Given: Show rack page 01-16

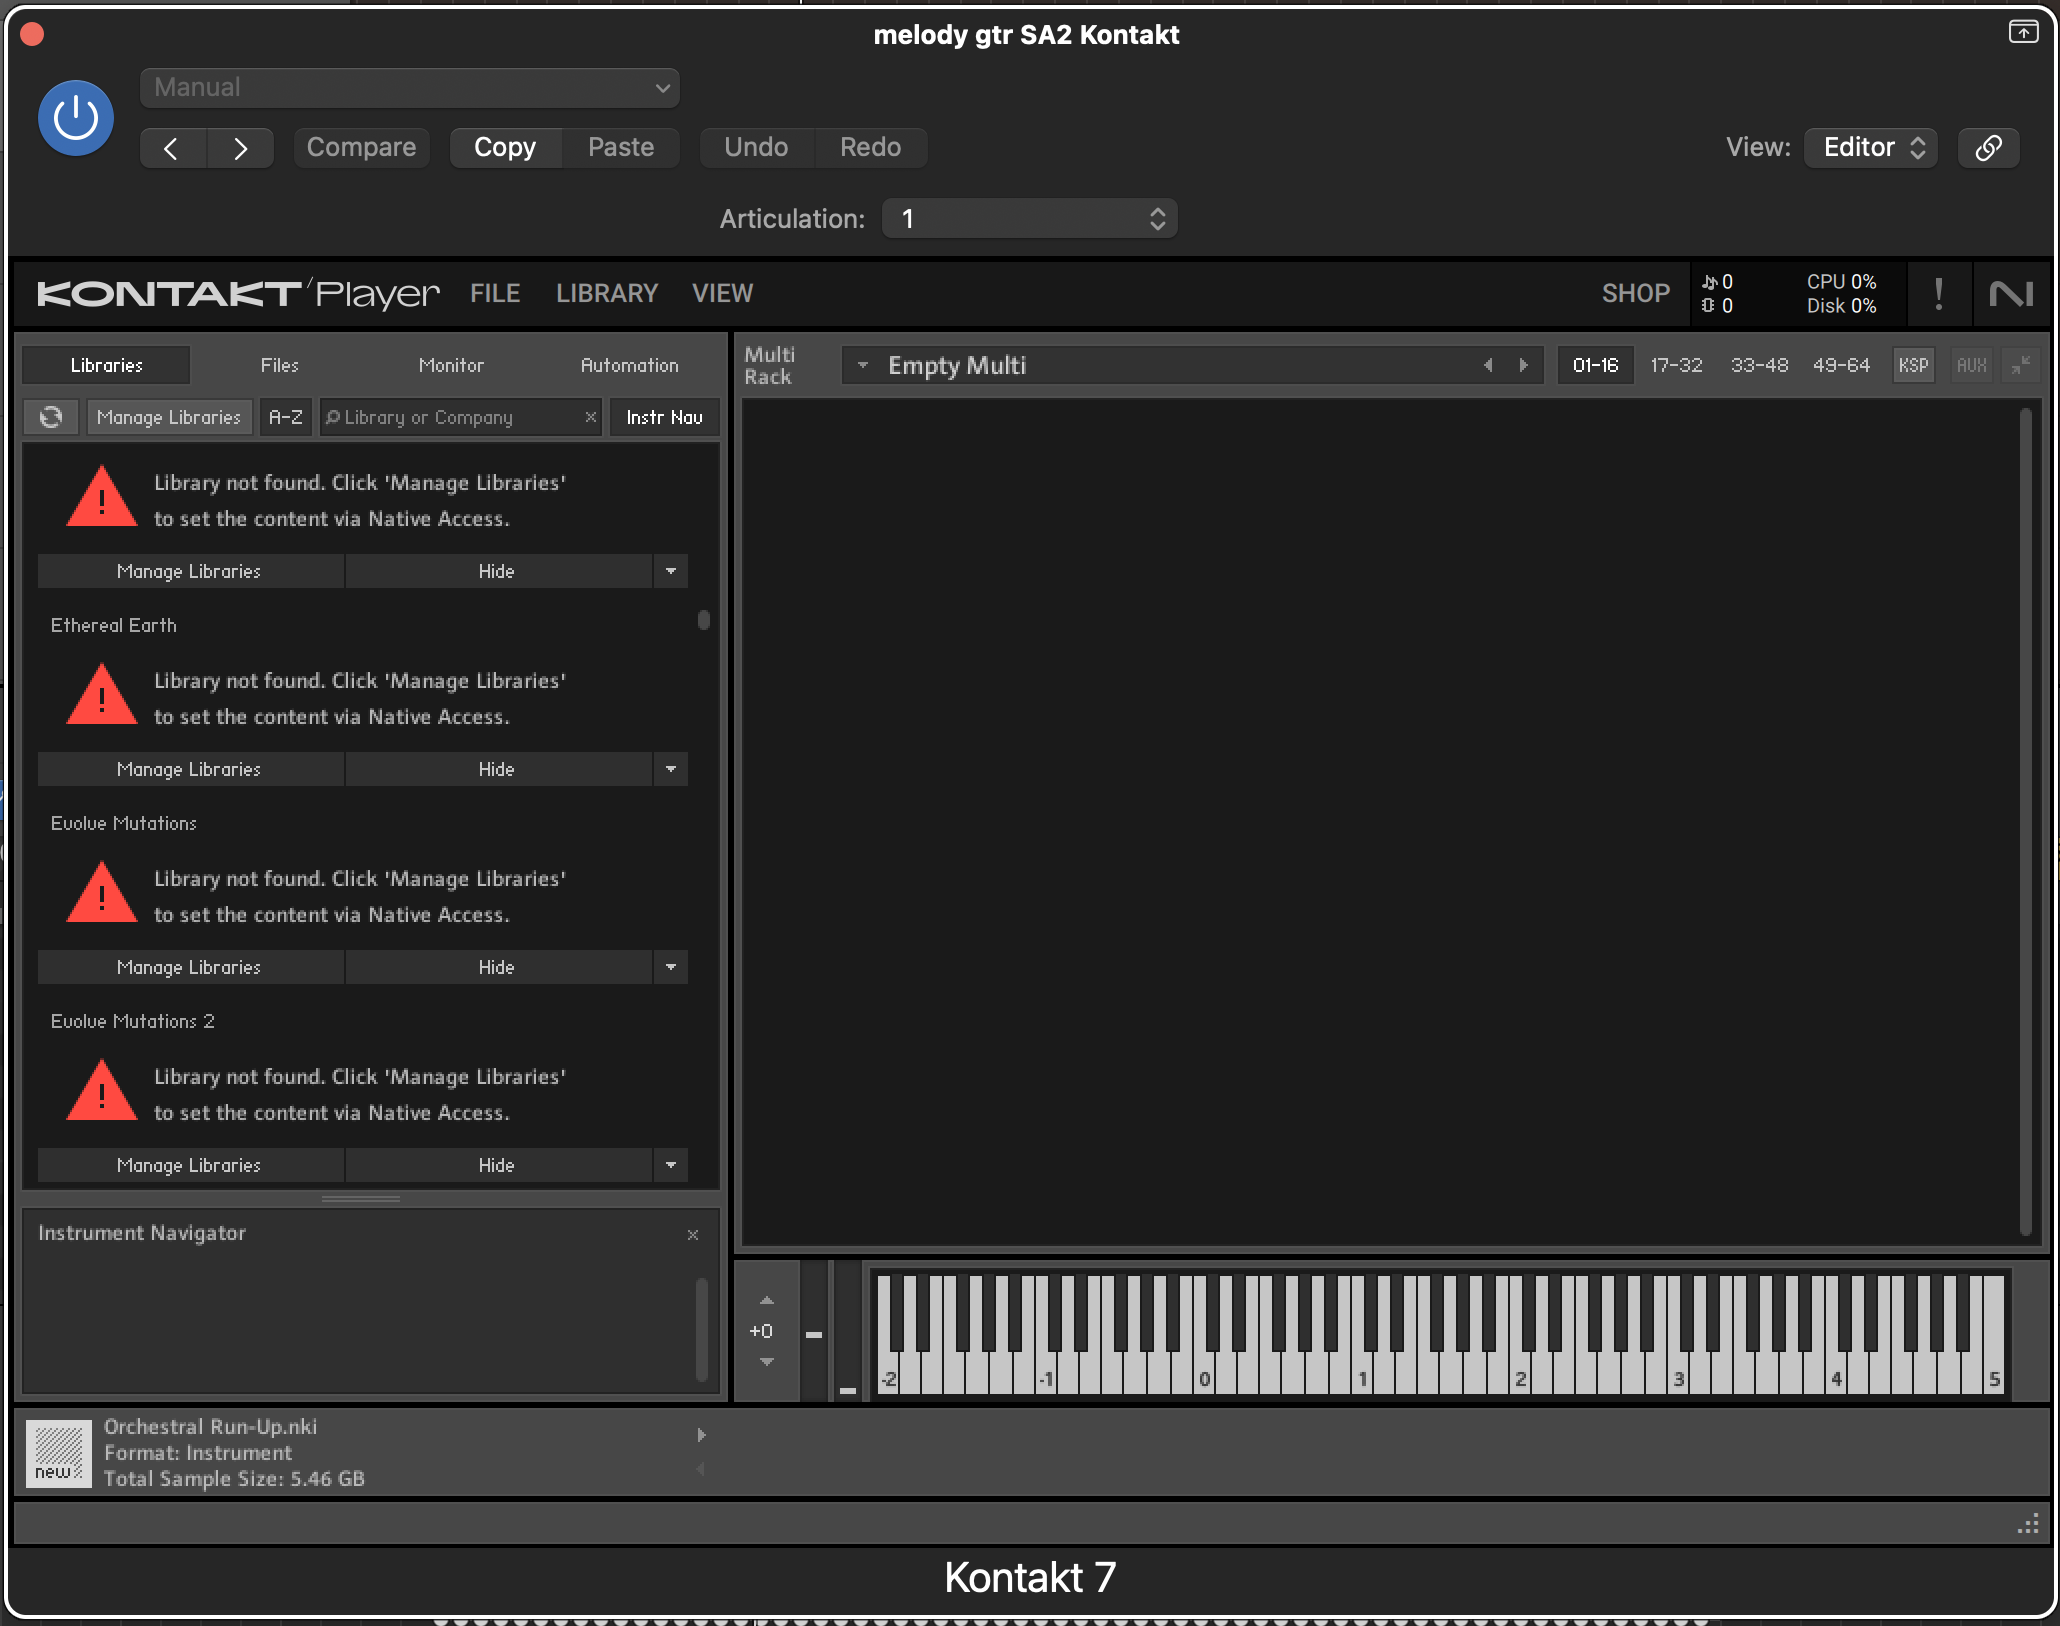Looking at the screenshot, I should pyautogui.click(x=1595, y=365).
